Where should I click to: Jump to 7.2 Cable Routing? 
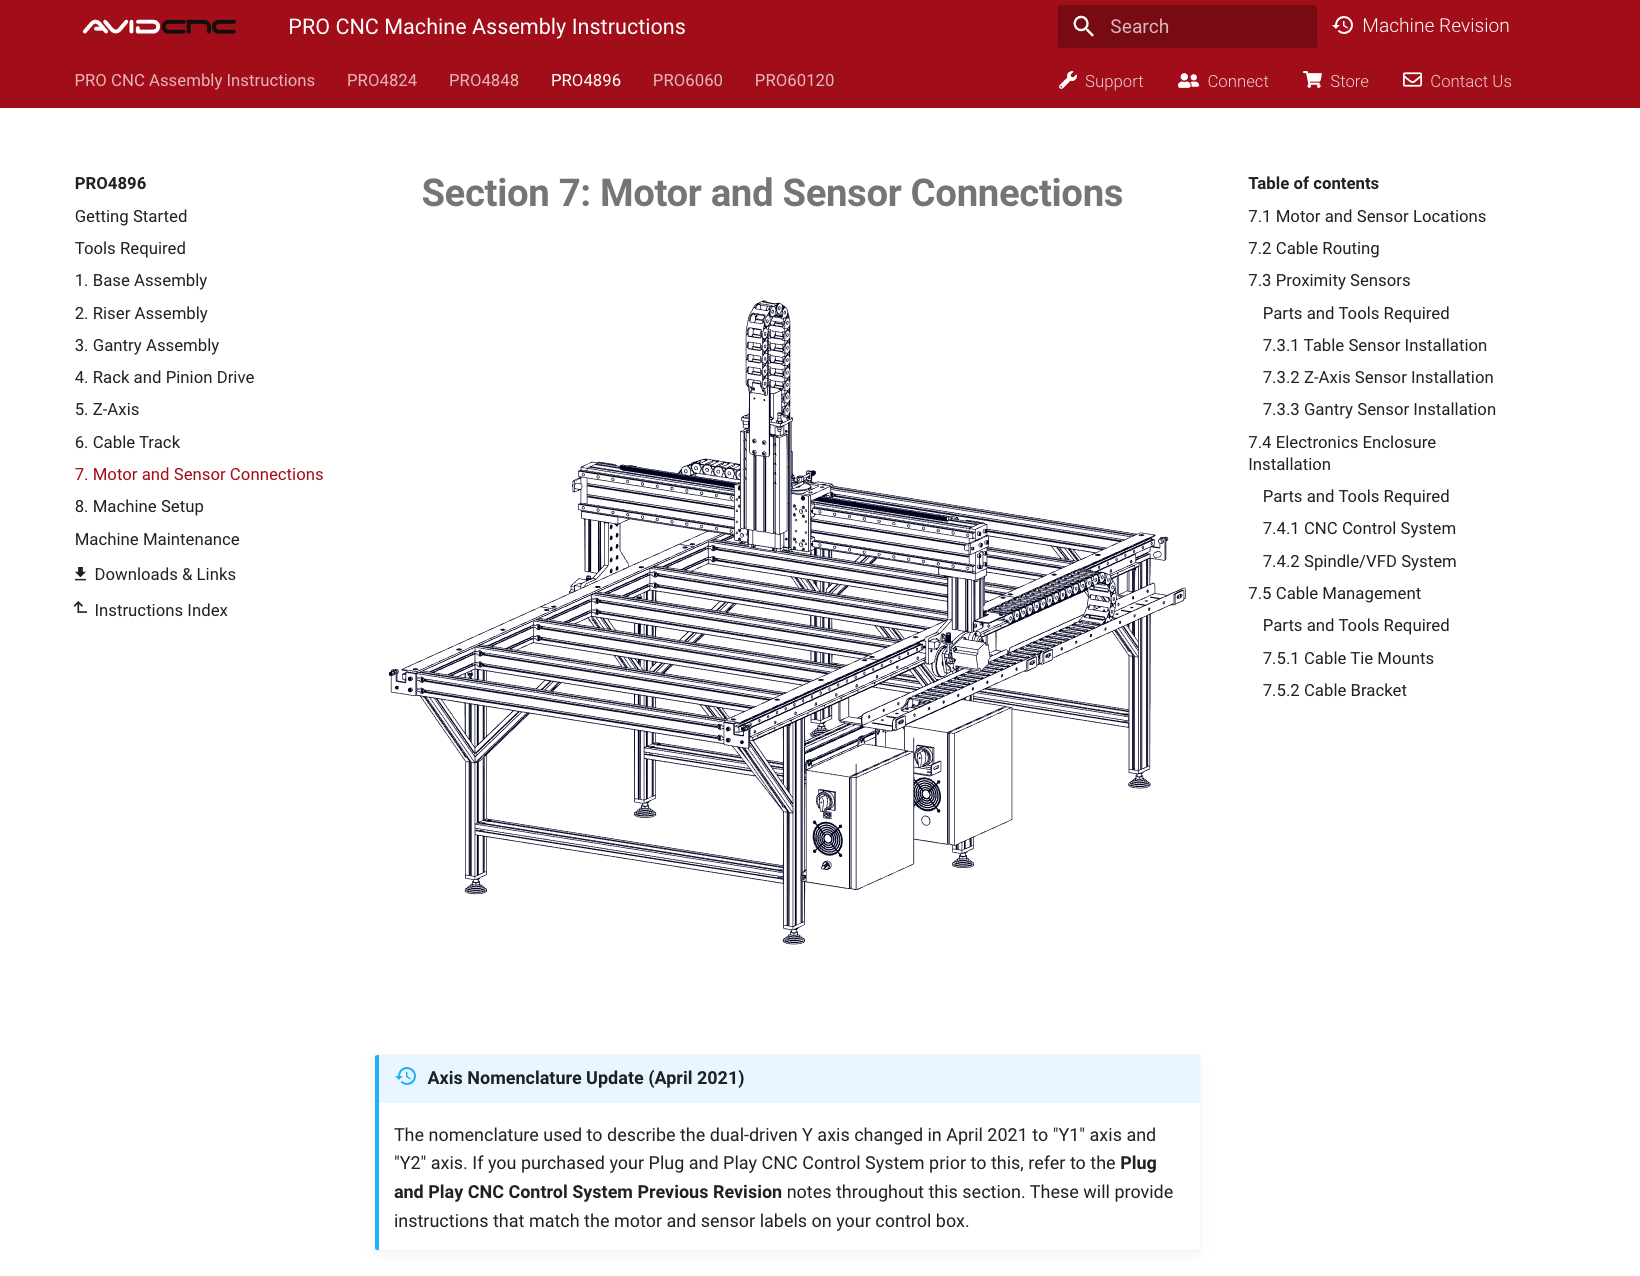coord(1314,248)
